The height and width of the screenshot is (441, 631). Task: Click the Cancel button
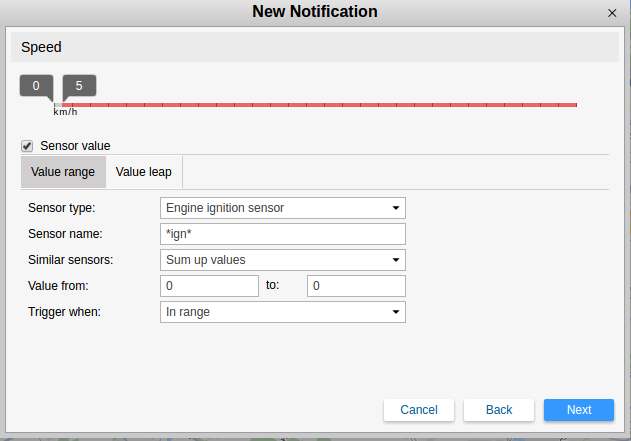pyautogui.click(x=419, y=410)
